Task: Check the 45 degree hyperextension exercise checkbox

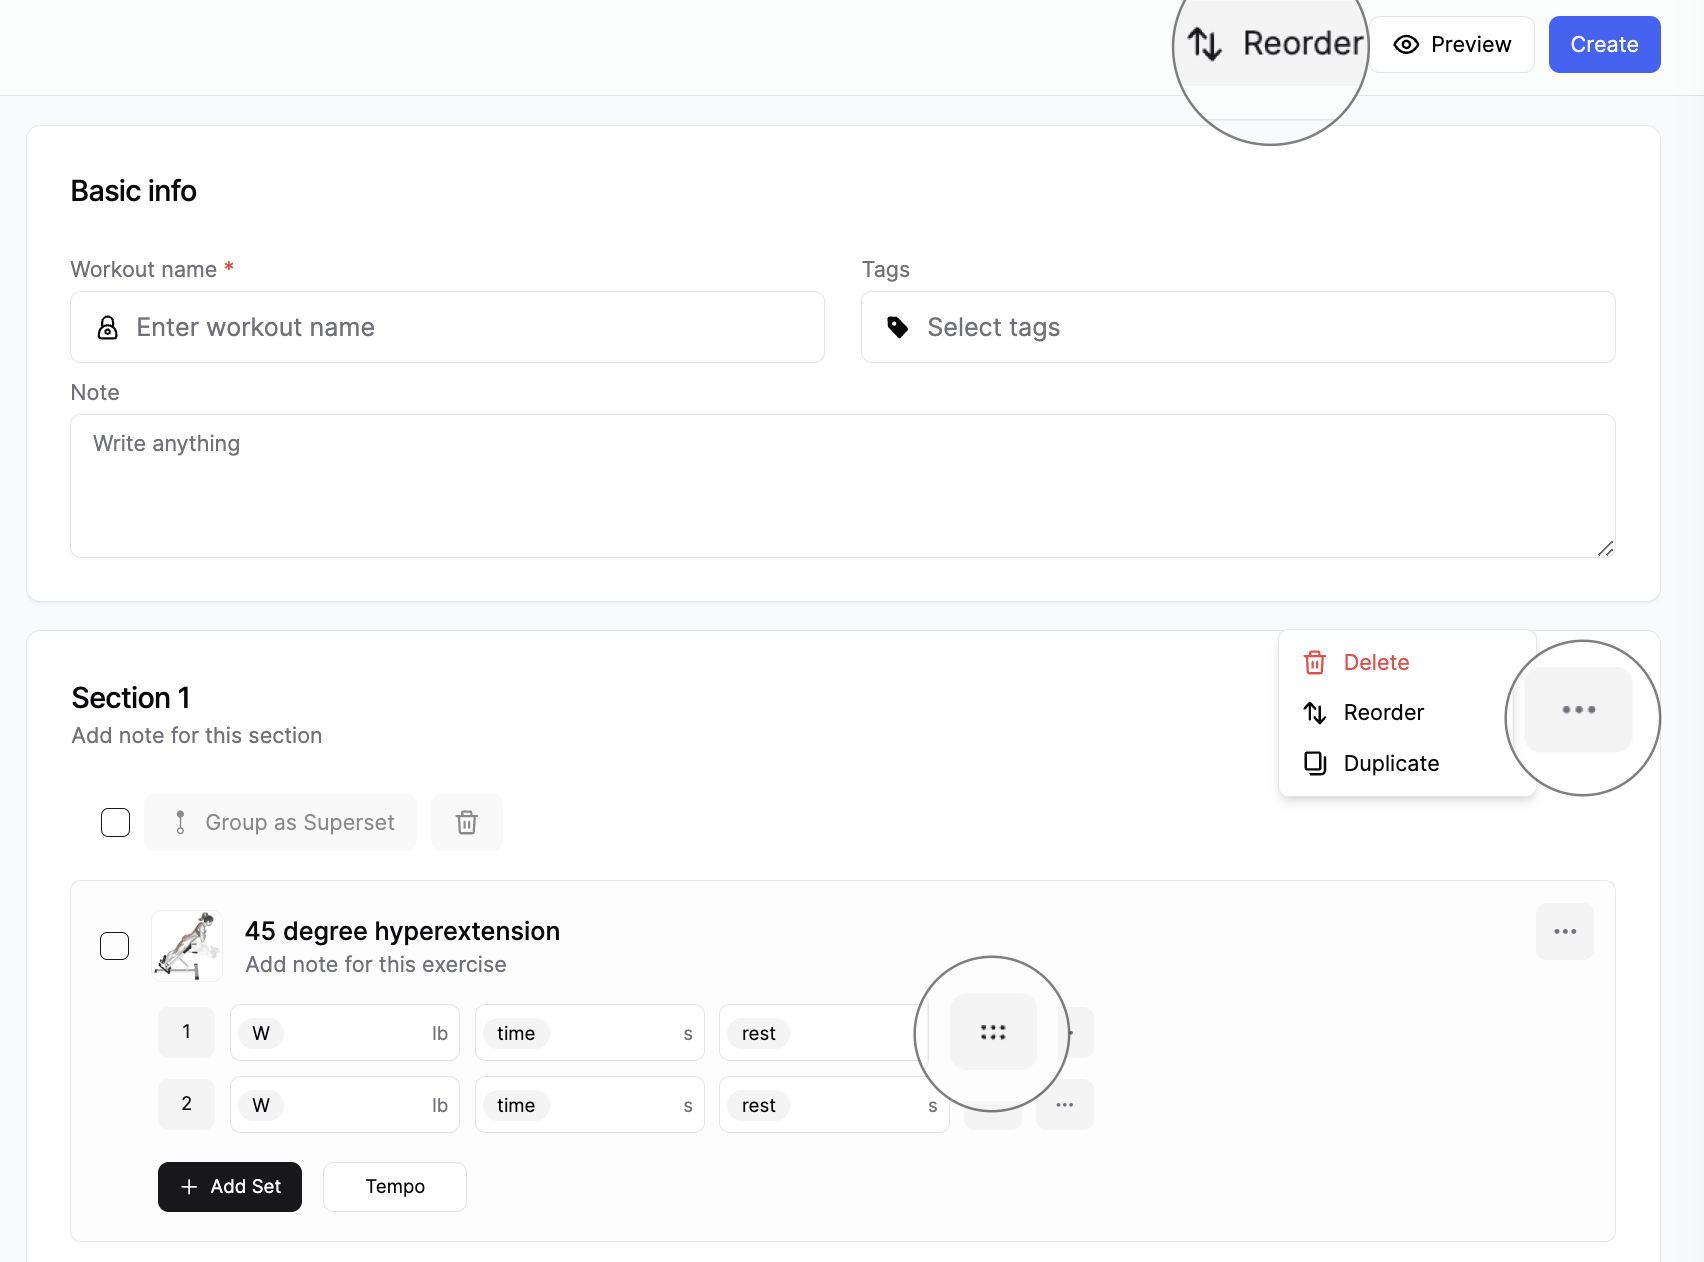Action: (115, 946)
